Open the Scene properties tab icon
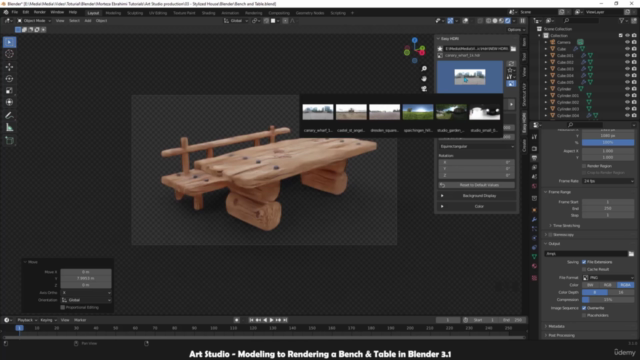 click(534, 177)
